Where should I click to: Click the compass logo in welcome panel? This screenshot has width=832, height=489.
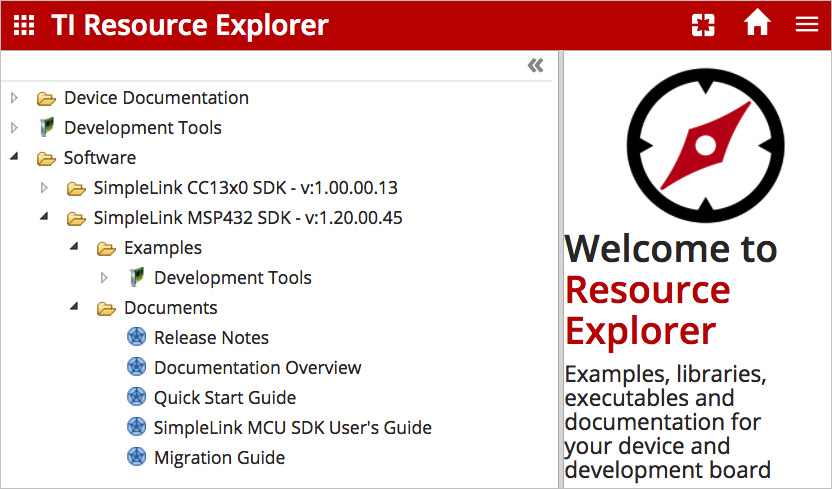click(705, 146)
